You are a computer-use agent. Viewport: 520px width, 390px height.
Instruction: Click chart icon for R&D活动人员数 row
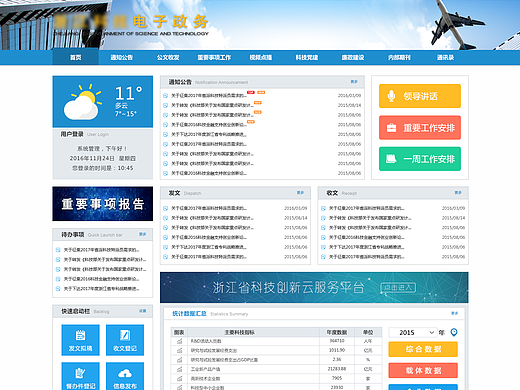pyautogui.click(x=179, y=341)
